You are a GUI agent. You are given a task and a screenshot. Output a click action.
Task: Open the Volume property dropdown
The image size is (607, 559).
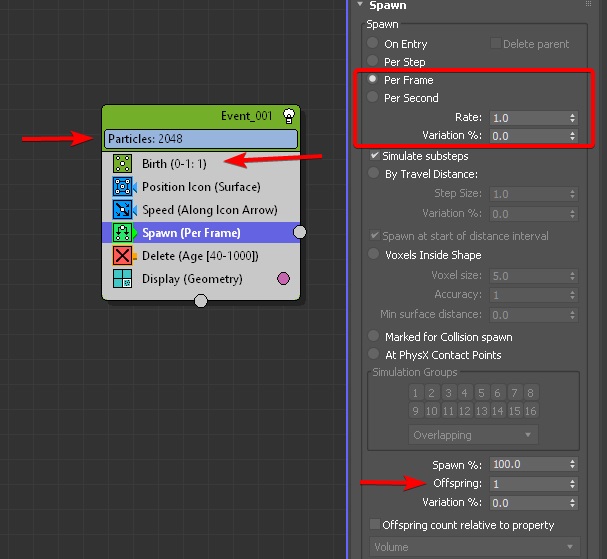coord(475,547)
